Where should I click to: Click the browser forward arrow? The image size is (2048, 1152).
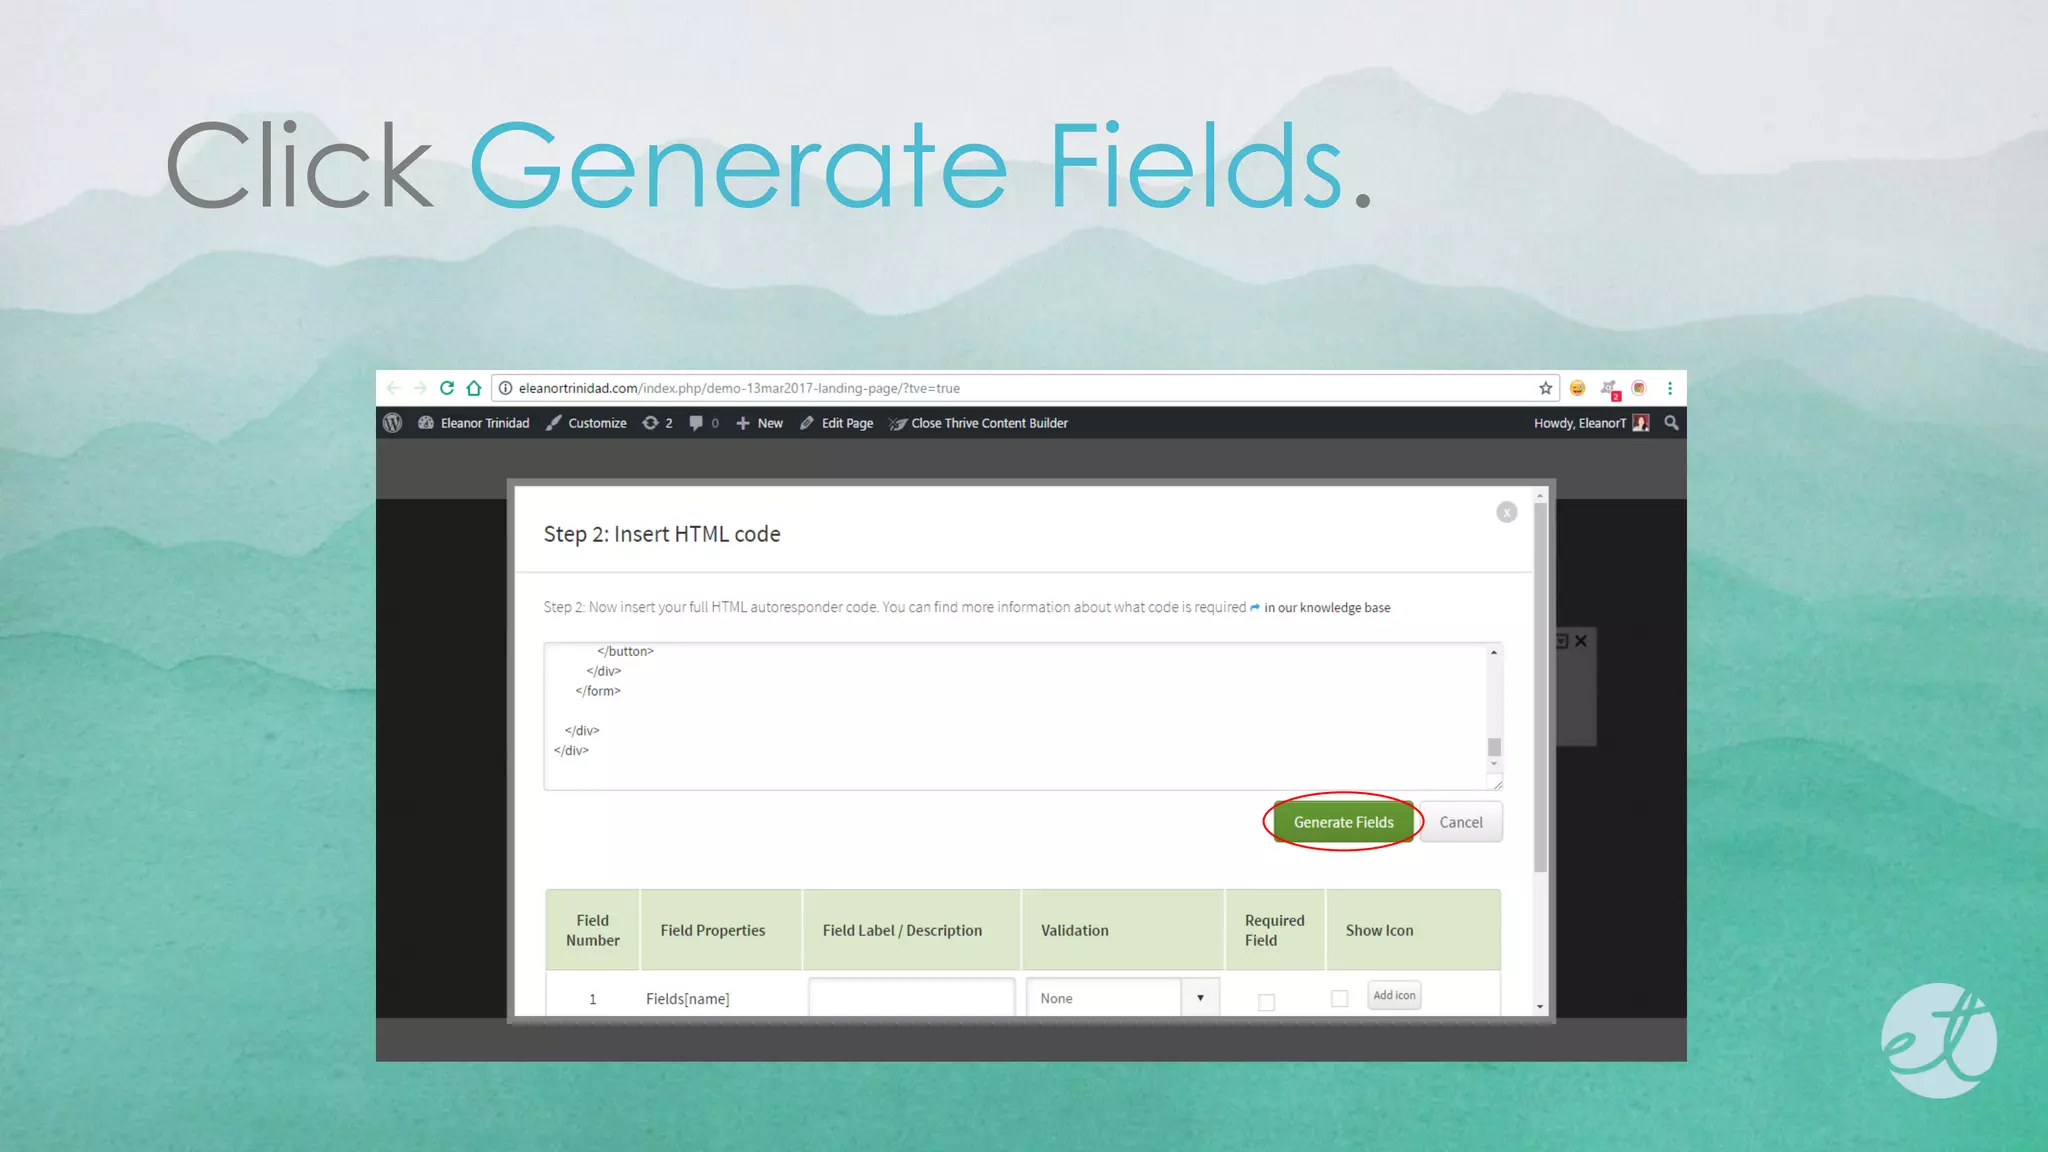(420, 388)
